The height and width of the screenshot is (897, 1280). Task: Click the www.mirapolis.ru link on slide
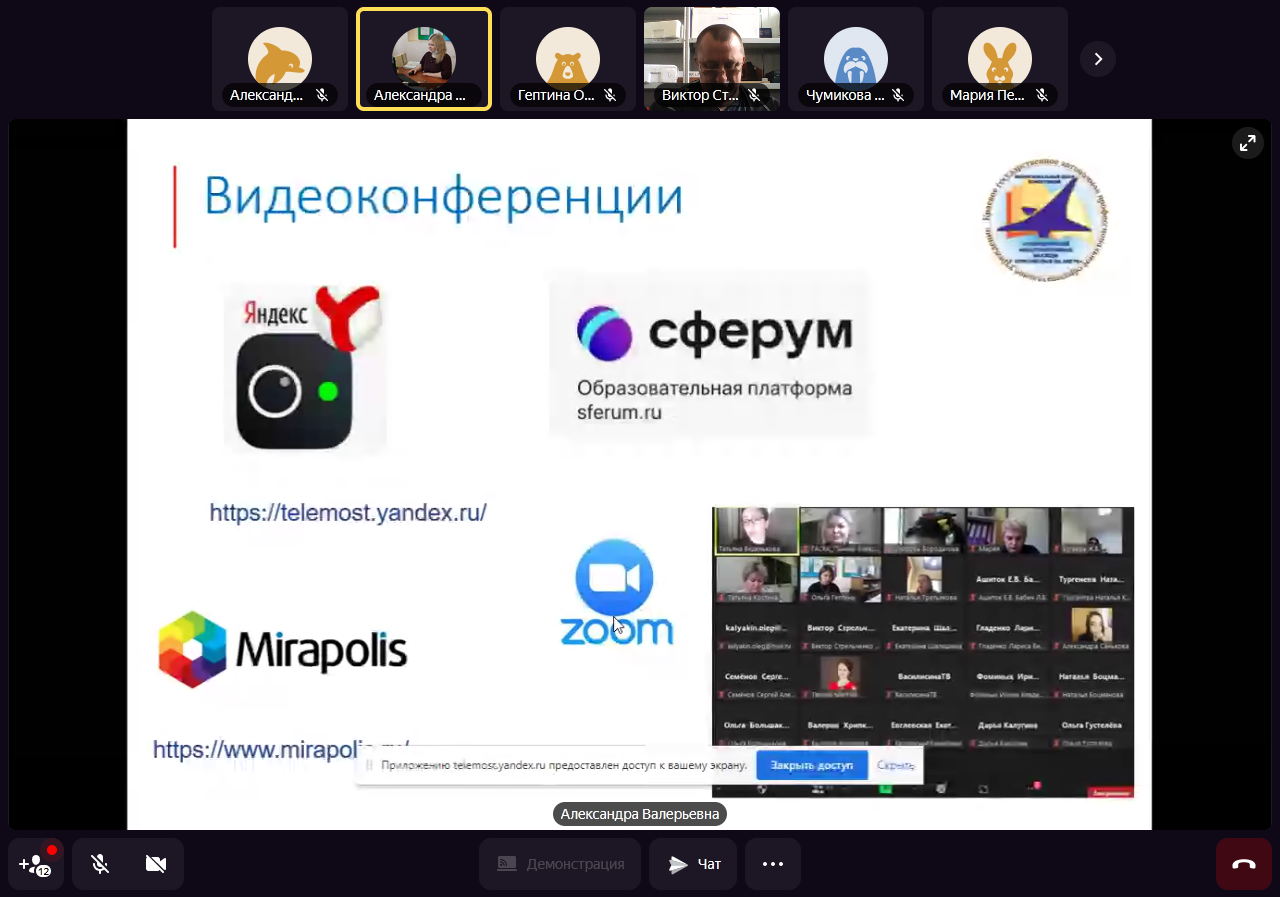click(x=281, y=749)
